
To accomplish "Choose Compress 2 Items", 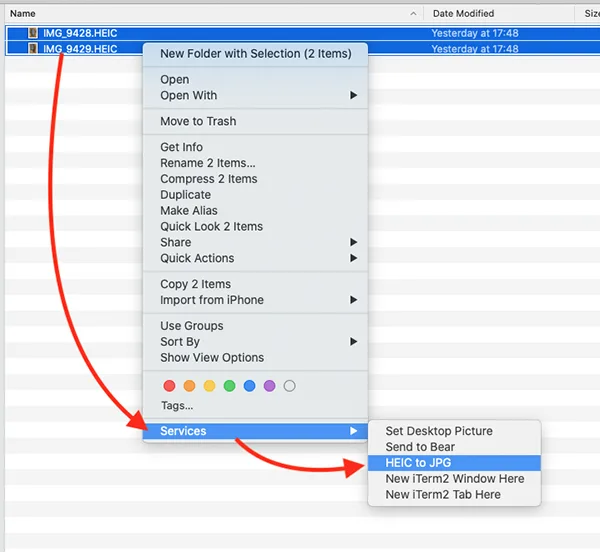I will pyautogui.click(x=256, y=179).
